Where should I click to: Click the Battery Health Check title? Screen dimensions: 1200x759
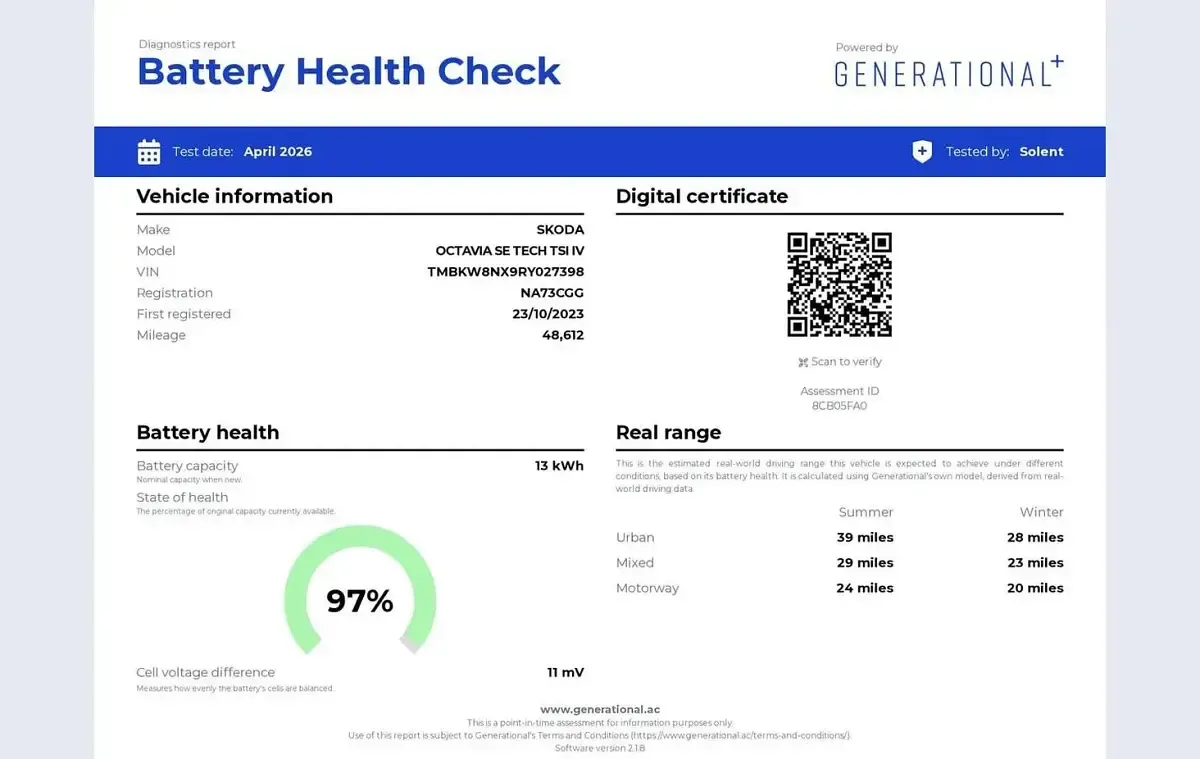coord(349,72)
